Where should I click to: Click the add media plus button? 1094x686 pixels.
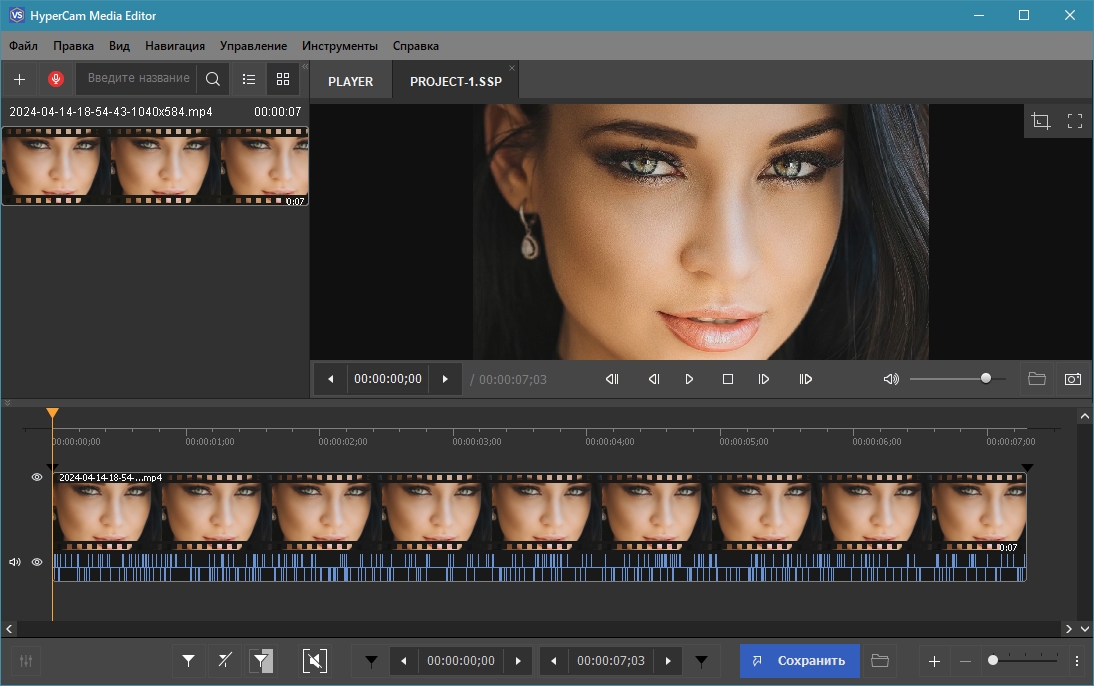tap(19, 79)
